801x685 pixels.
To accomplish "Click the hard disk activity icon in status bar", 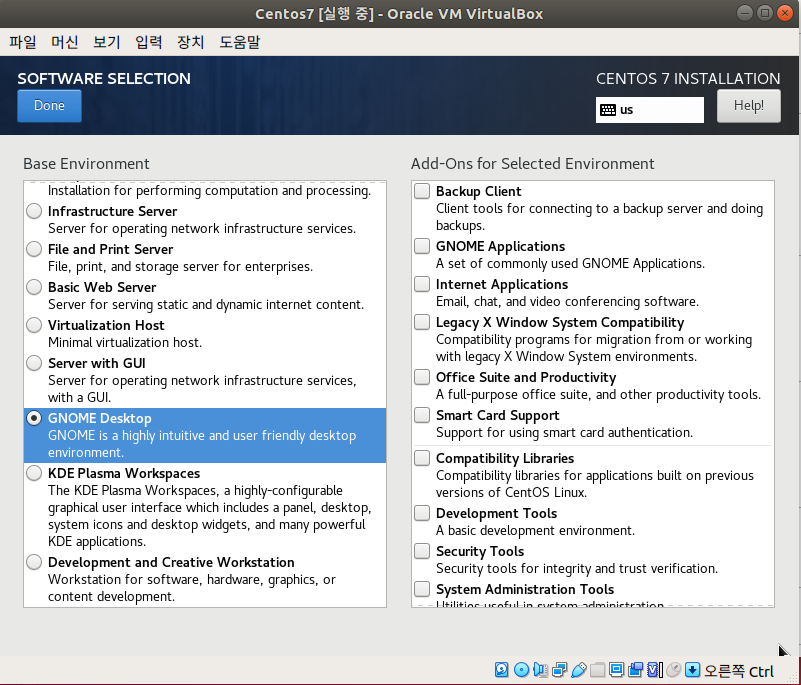I will point(502,669).
